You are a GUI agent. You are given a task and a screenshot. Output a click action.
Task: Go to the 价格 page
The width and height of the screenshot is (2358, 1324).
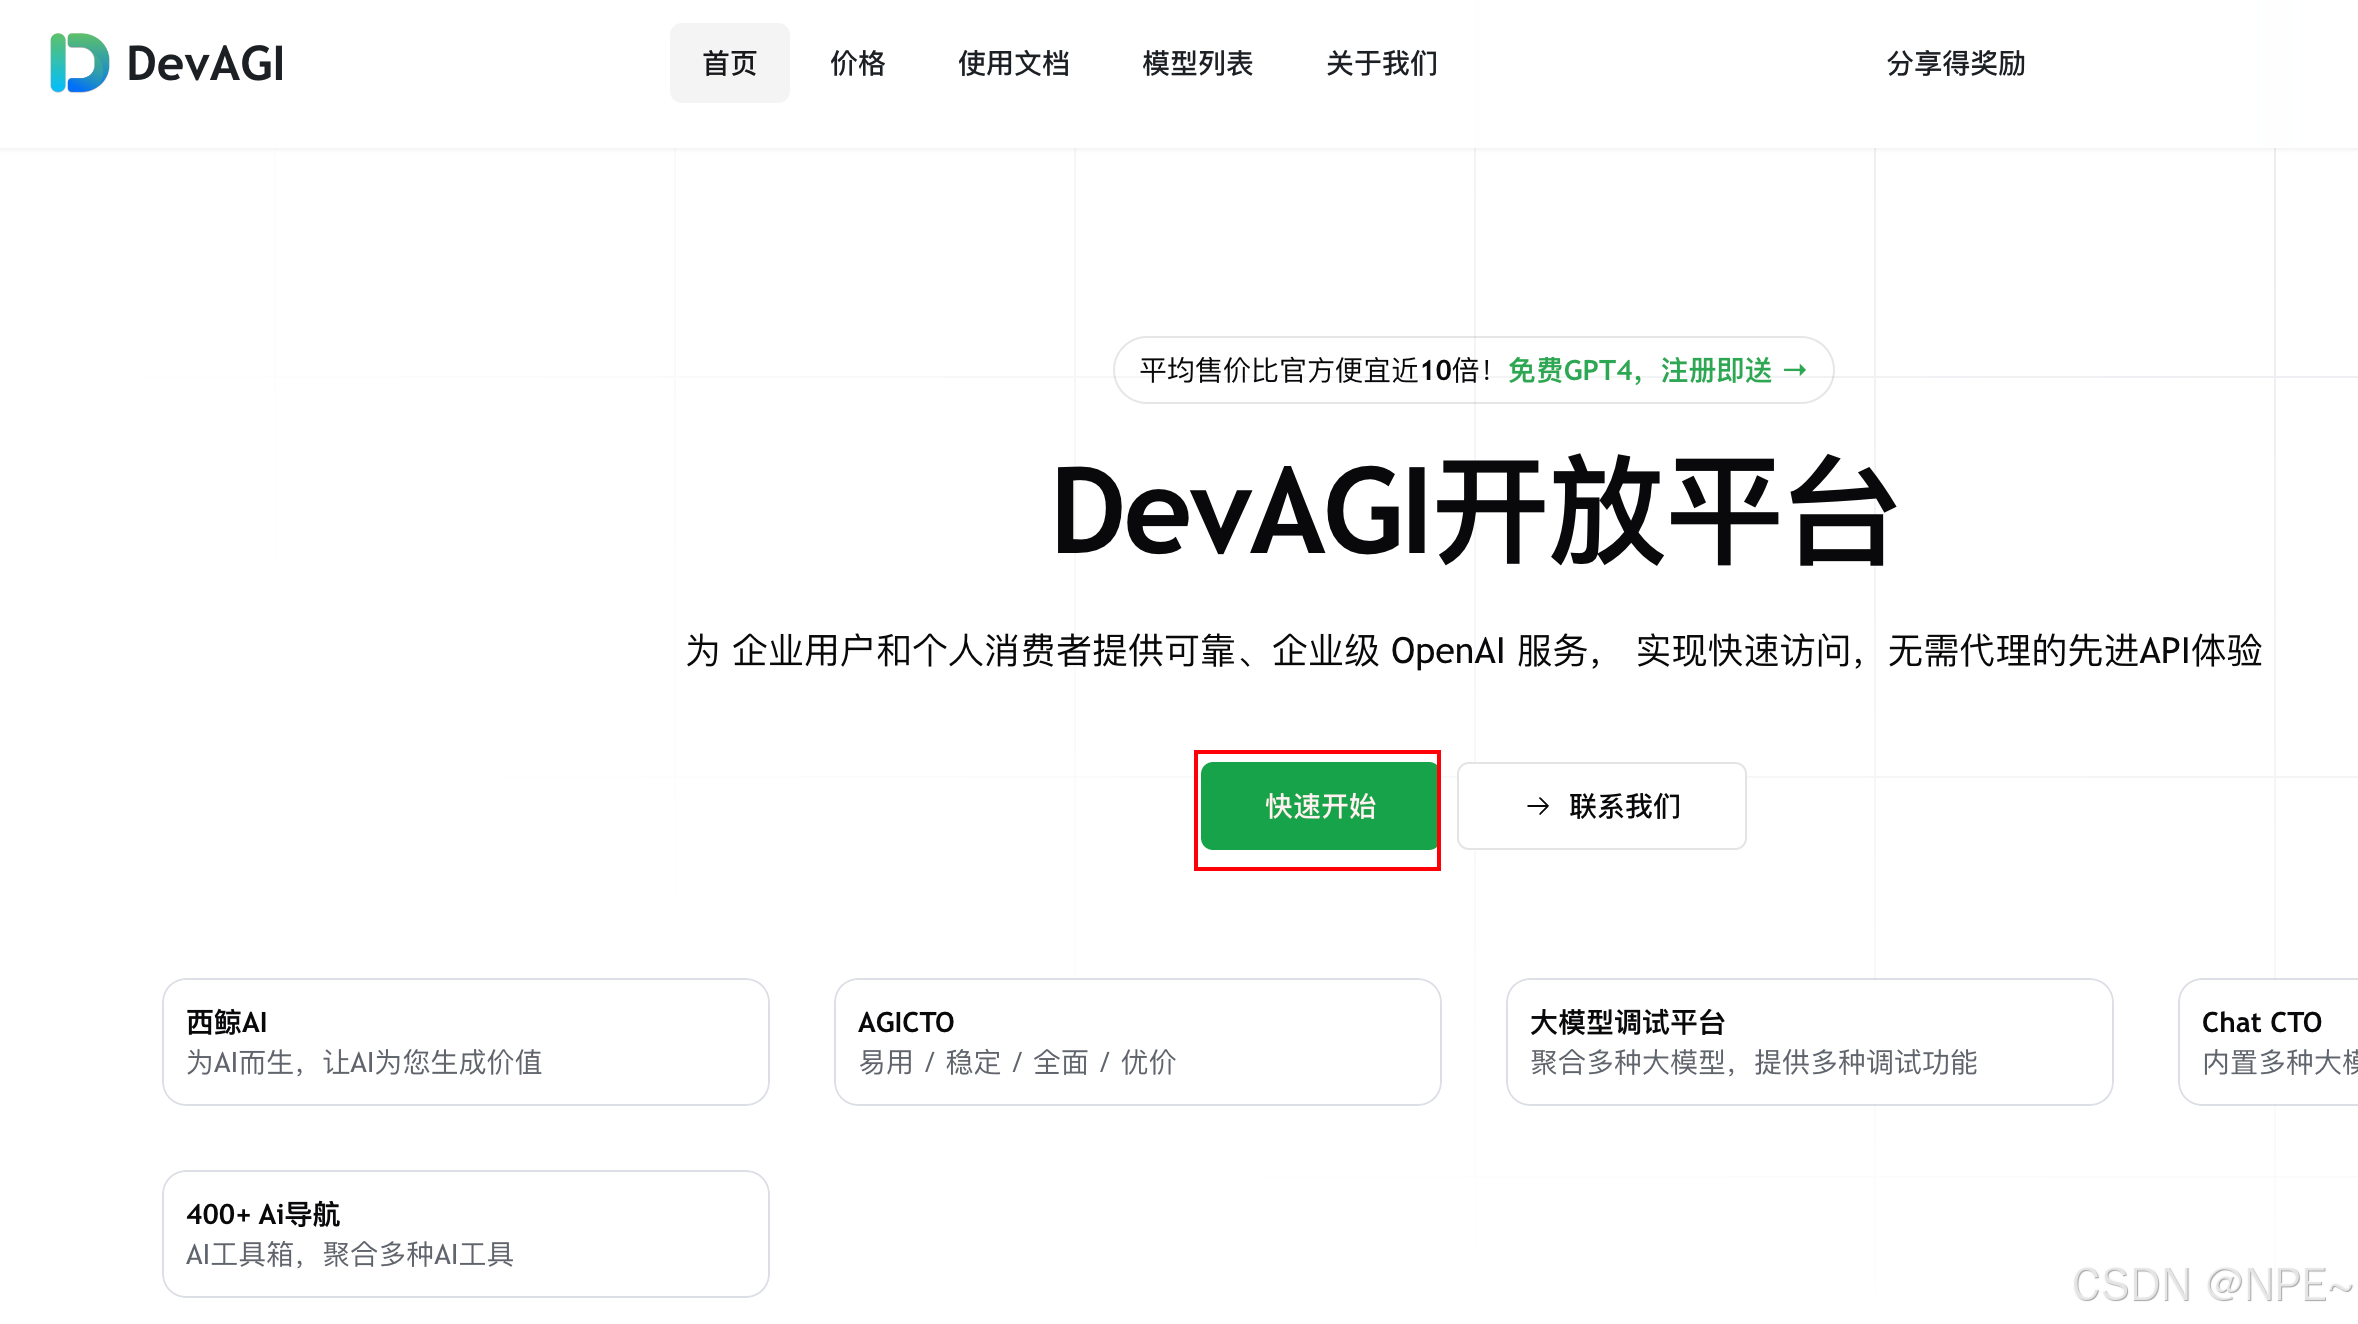pos(857,63)
